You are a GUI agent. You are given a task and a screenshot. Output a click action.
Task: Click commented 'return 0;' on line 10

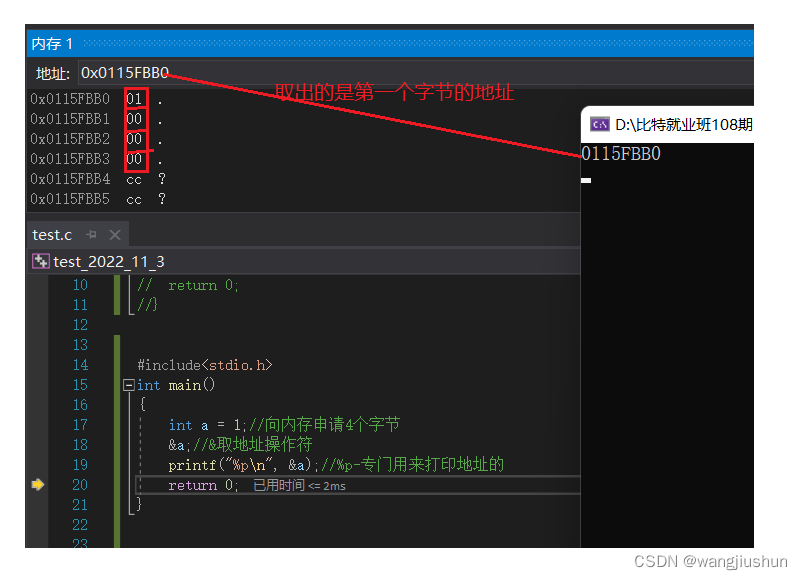click(203, 285)
